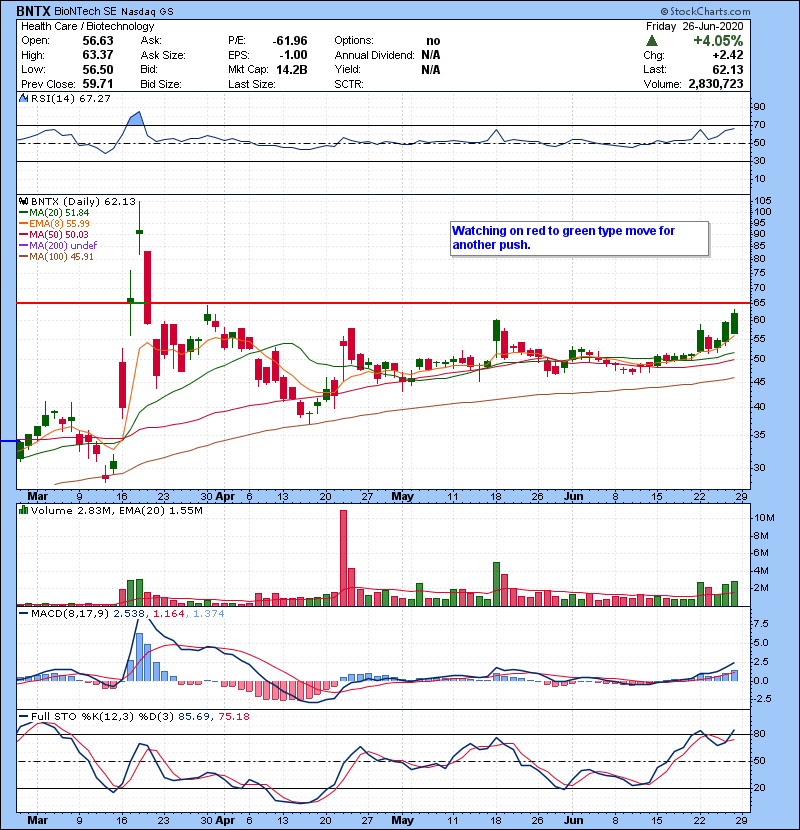Click the stochastic %D value 75.18

pos(234,716)
